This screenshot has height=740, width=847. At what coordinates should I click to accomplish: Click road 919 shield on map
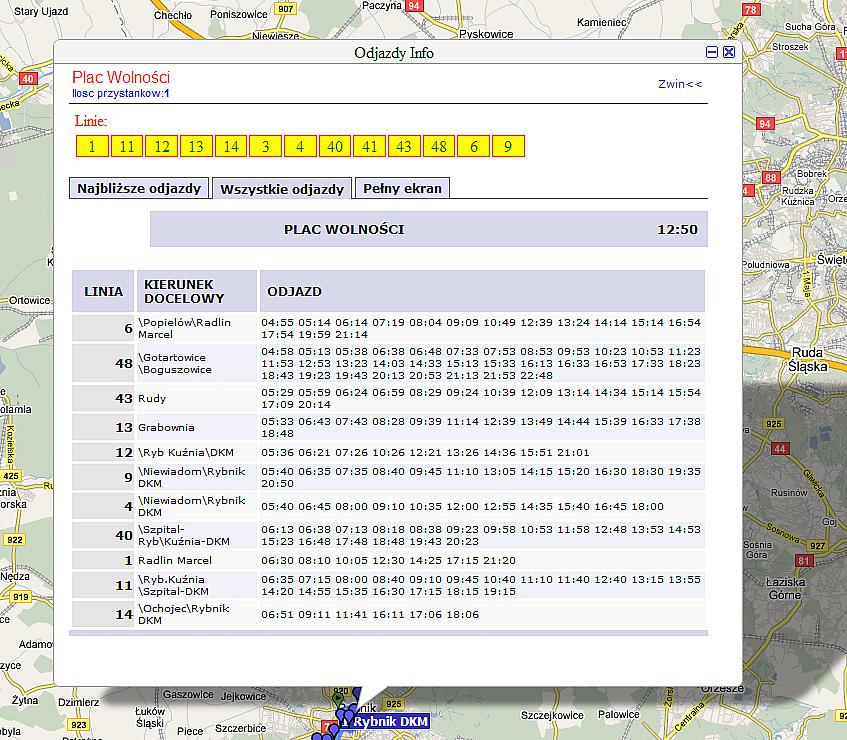pyautogui.click(x=21, y=597)
